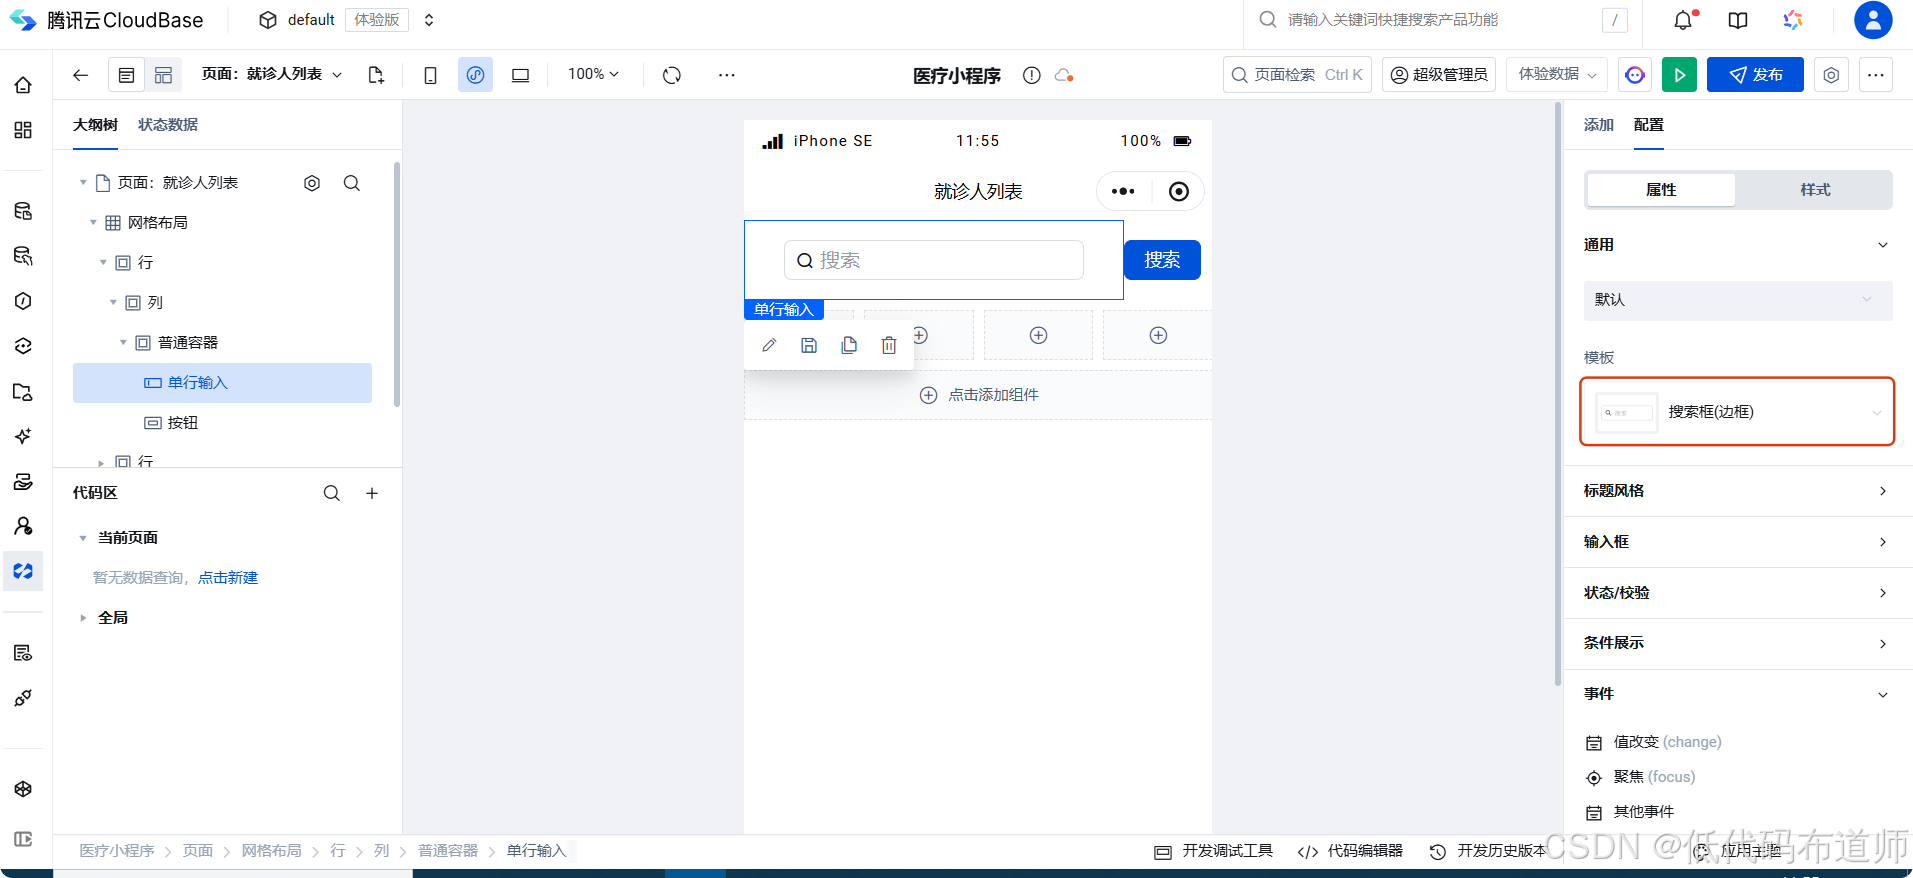The image size is (1913, 878).
Task: Click the info icon beside 医疗小程序
Action: pos(1032,75)
